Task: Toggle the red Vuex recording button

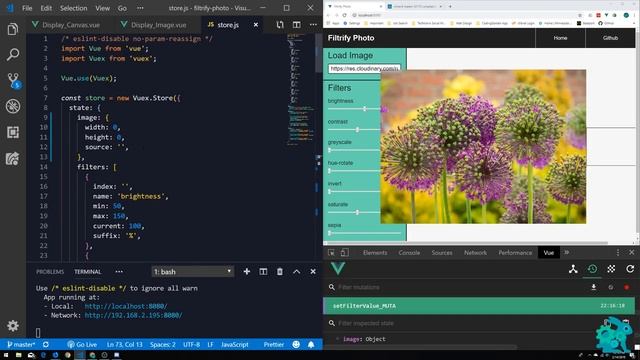Action: pos(627,287)
